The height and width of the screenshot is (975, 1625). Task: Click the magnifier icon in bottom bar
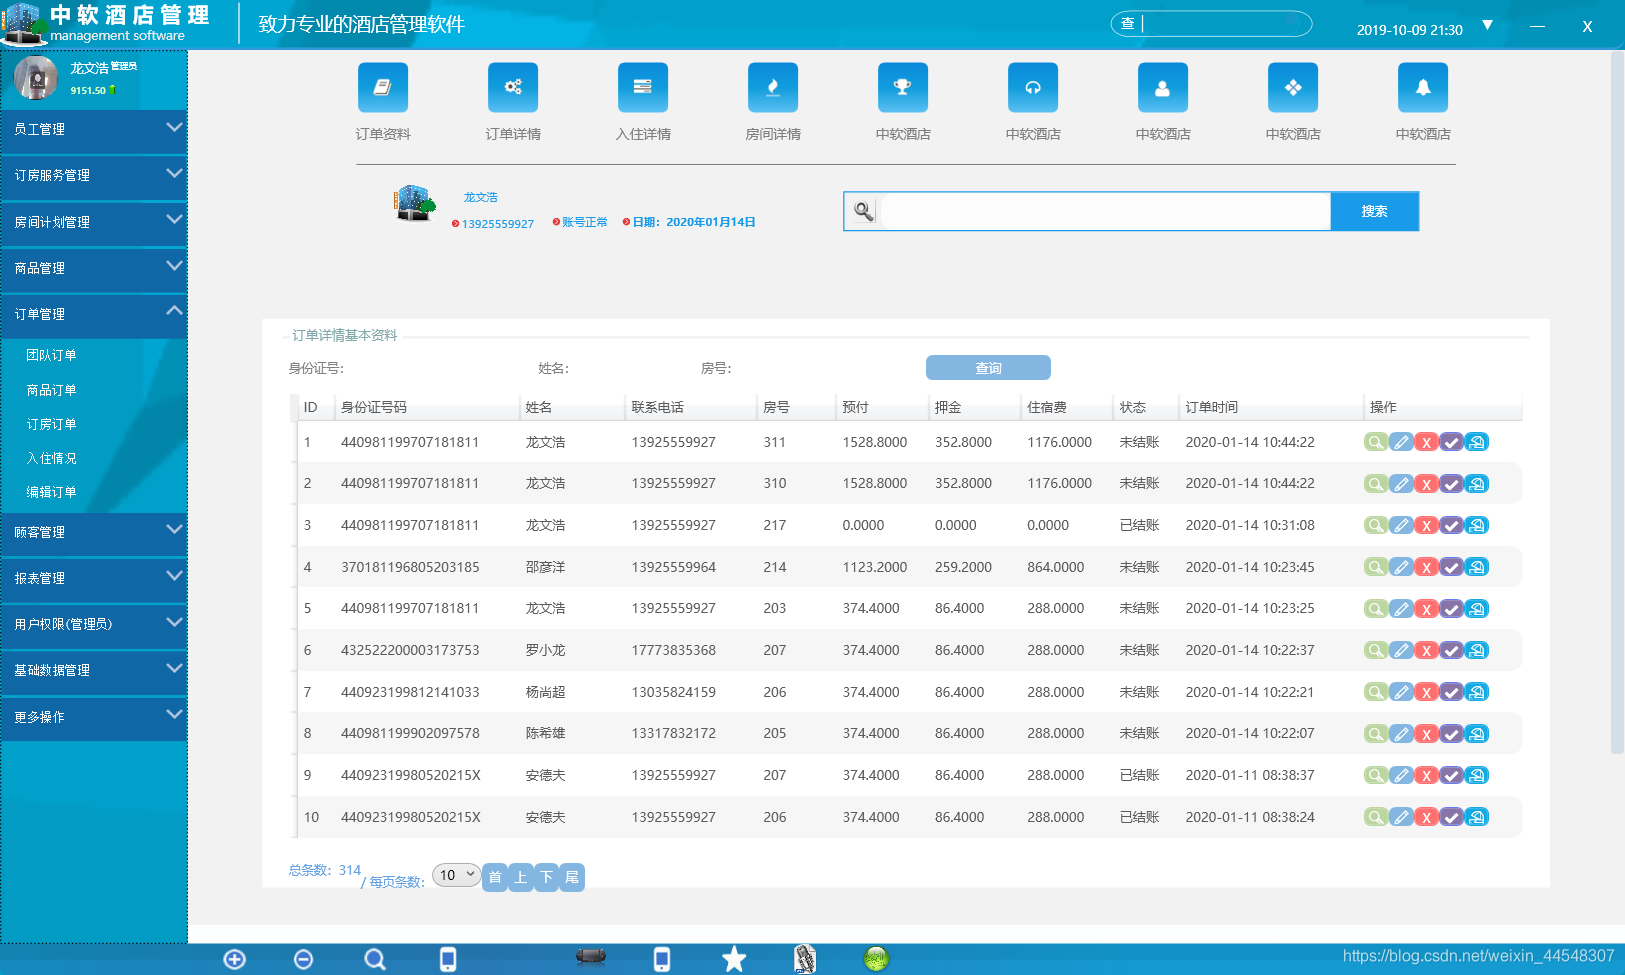[x=375, y=959]
